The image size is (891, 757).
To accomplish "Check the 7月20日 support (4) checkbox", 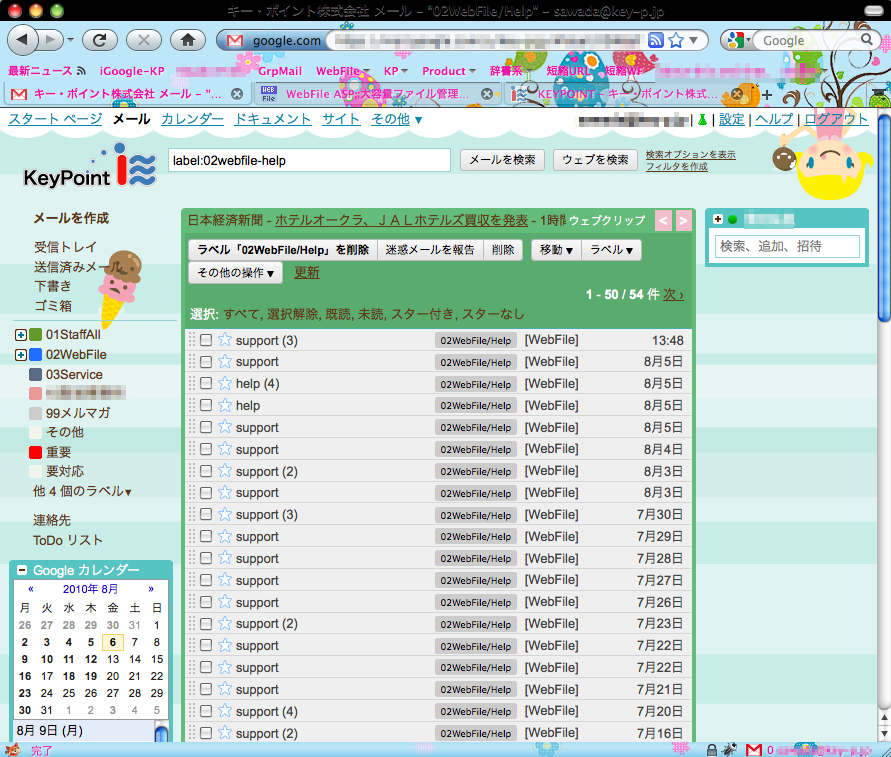I will (x=206, y=711).
